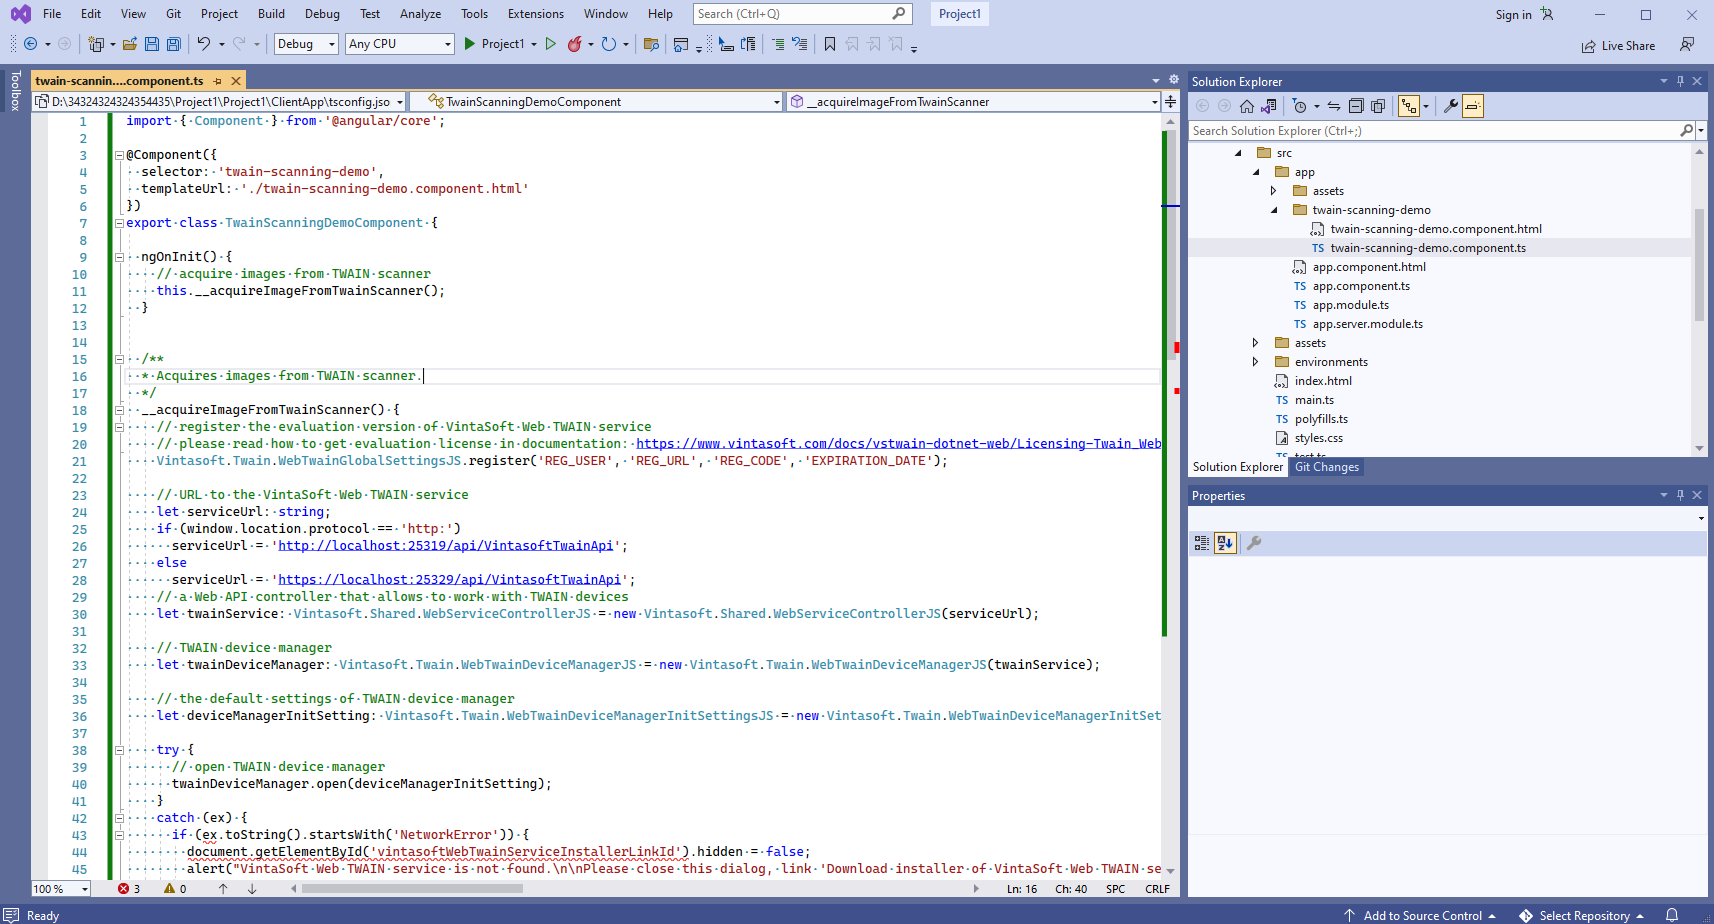Click the Home icon in Solution Explorer
The width and height of the screenshot is (1714, 924).
(x=1246, y=106)
